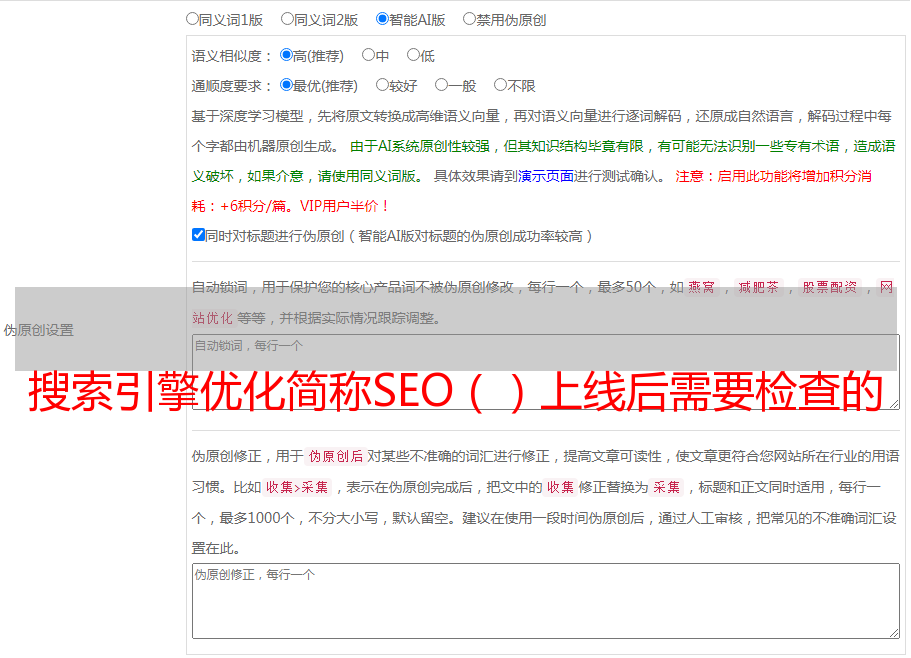Set 语义相似度 to 中
The height and width of the screenshot is (658, 911).
tap(368, 55)
